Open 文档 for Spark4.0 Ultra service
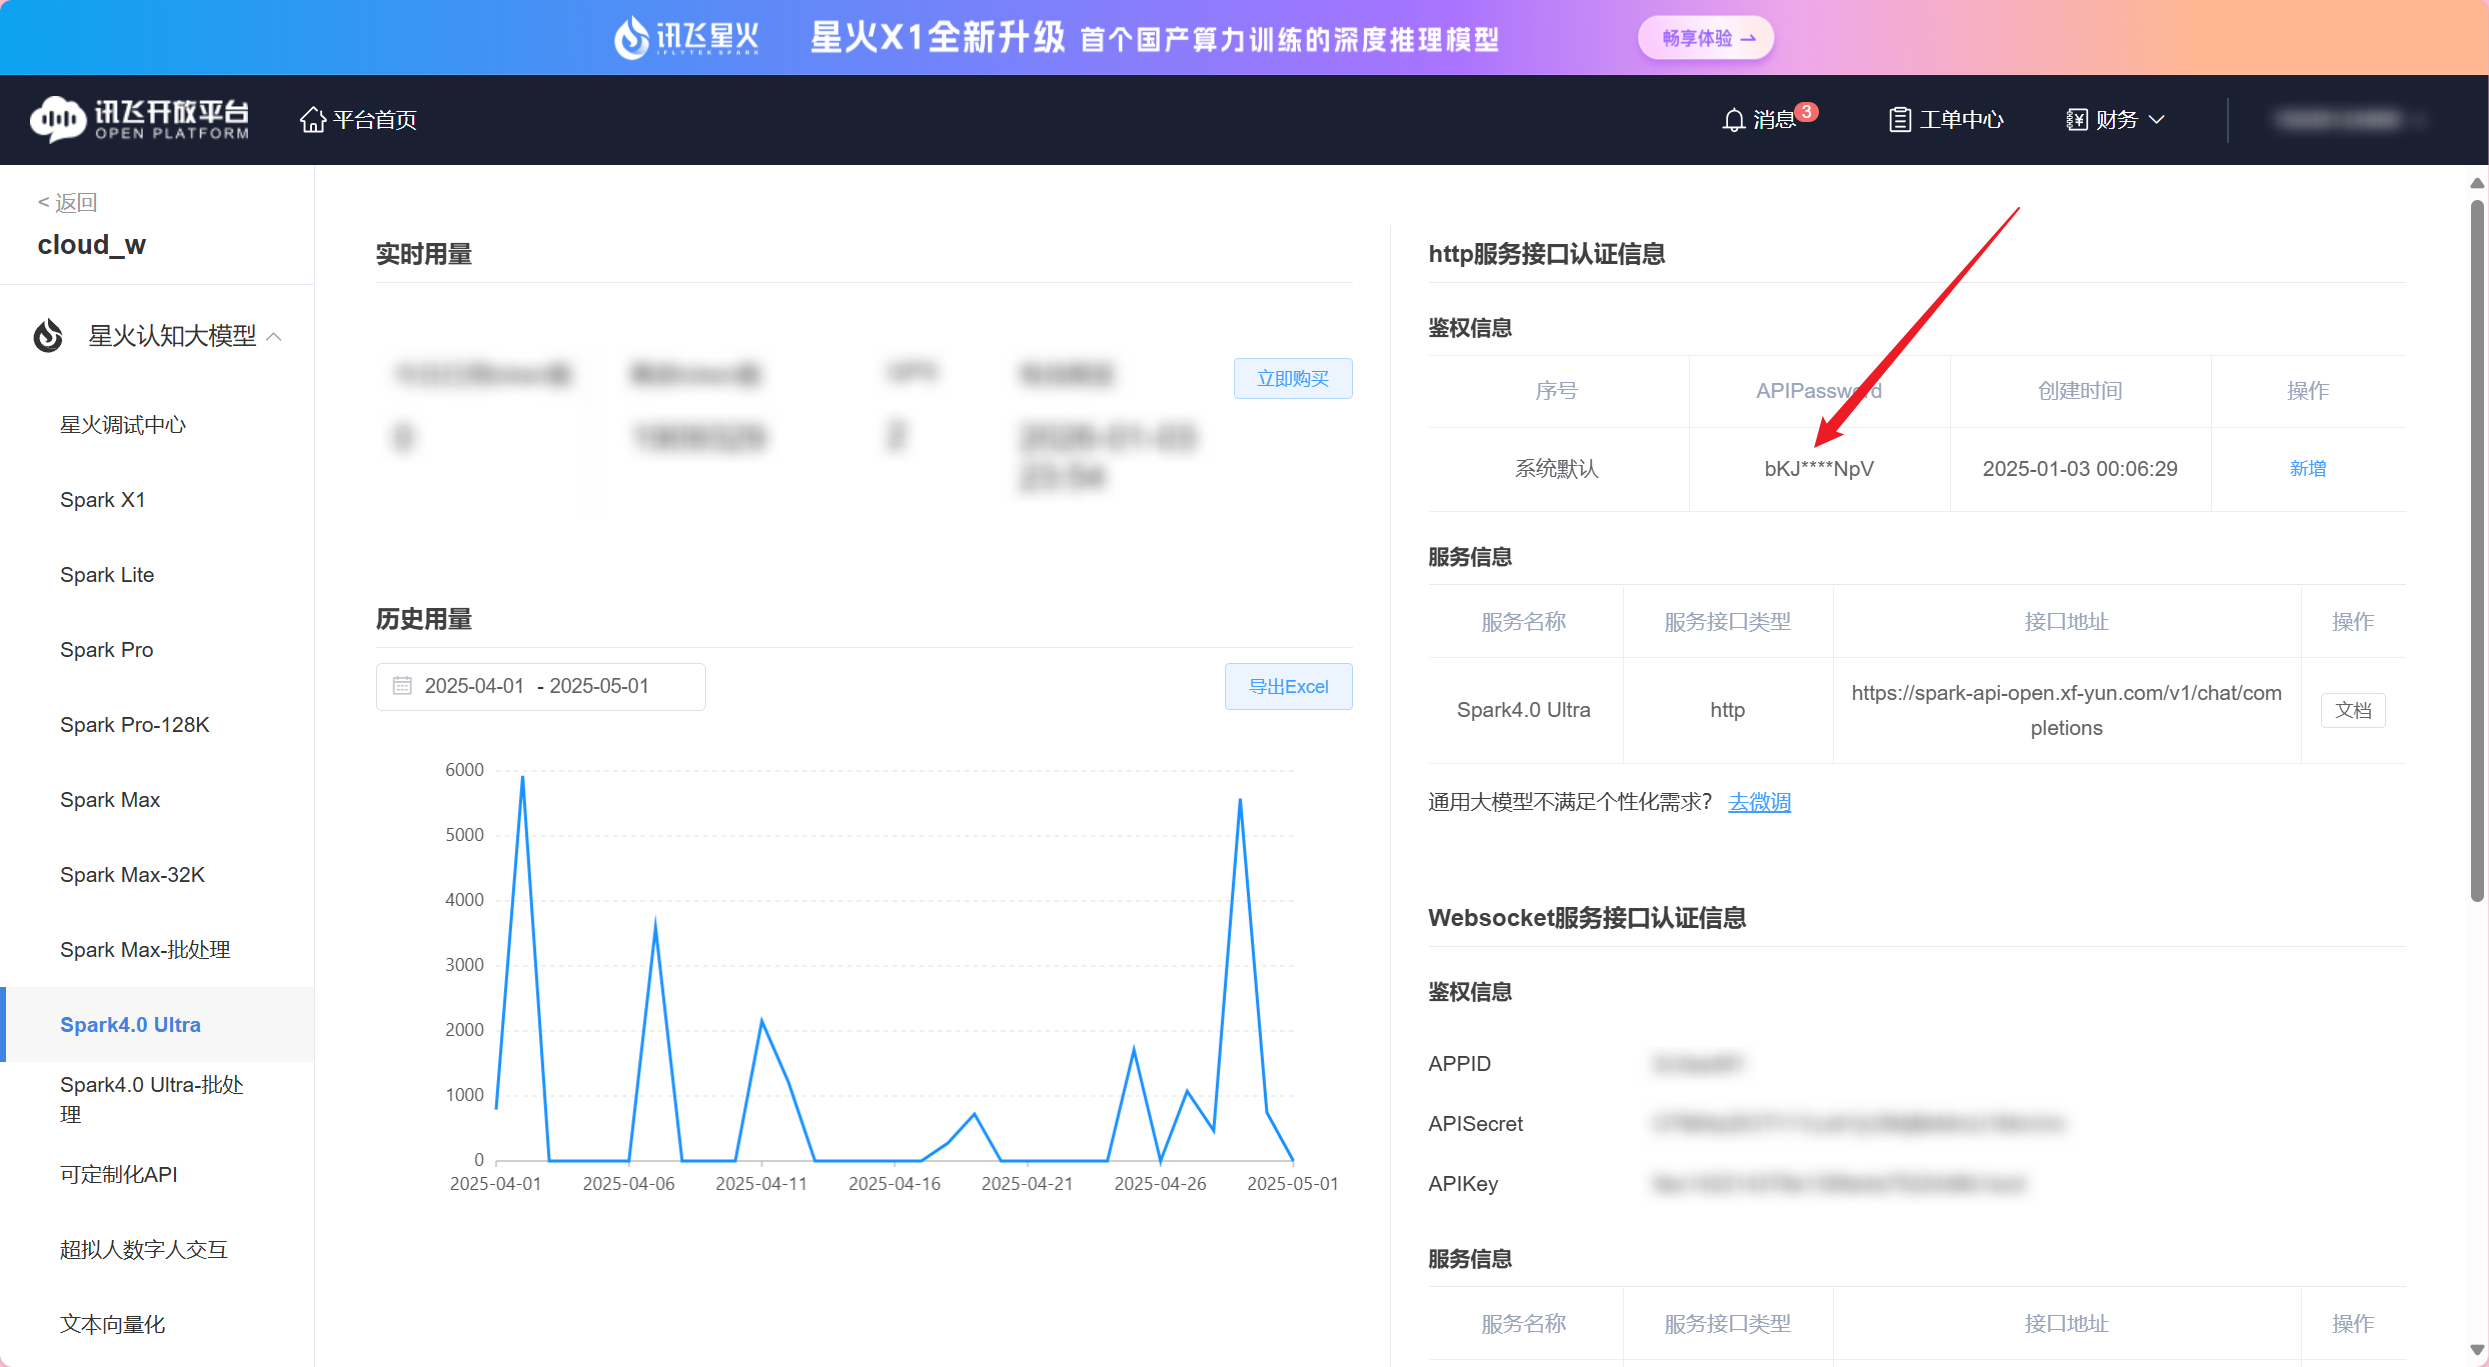This screenshot has width=2489, height=1367. [2353, 710]
